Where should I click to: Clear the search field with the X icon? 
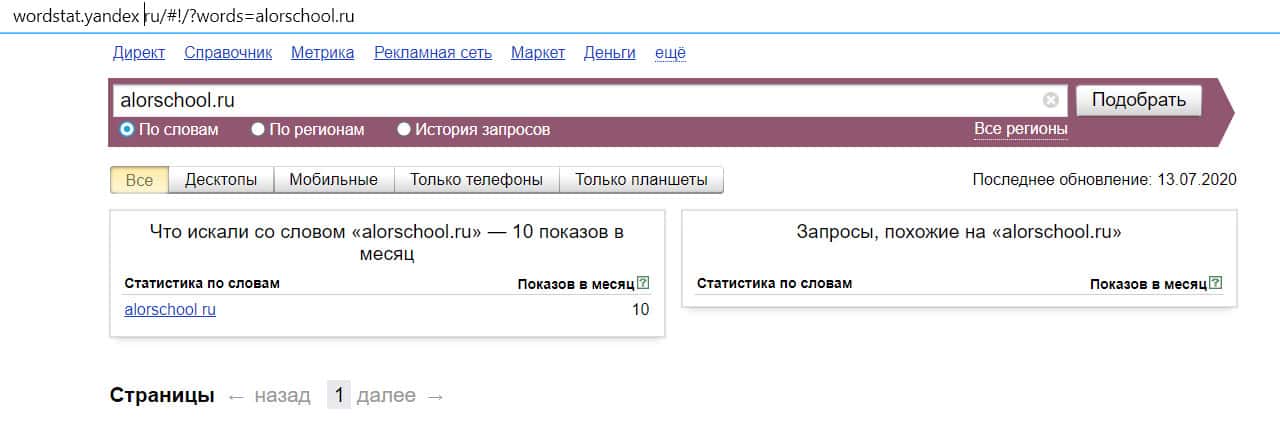point(1050,100)
